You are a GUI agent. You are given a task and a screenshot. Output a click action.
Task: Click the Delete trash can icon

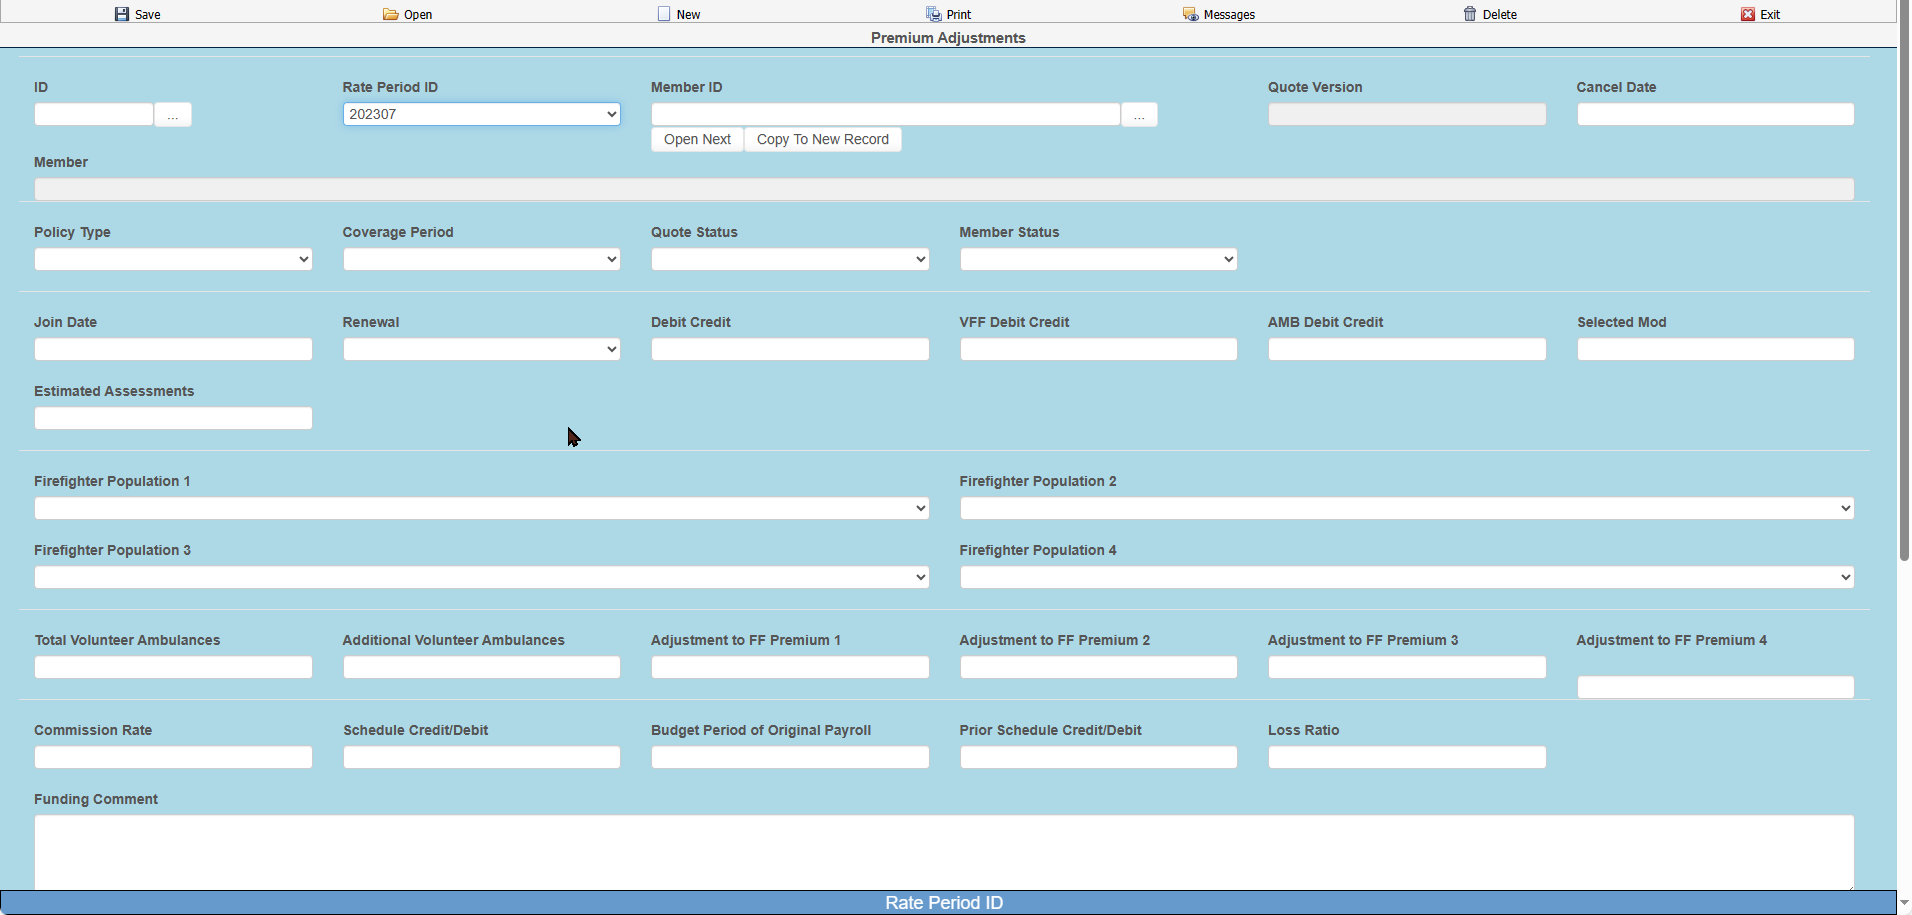[1470, 14]
